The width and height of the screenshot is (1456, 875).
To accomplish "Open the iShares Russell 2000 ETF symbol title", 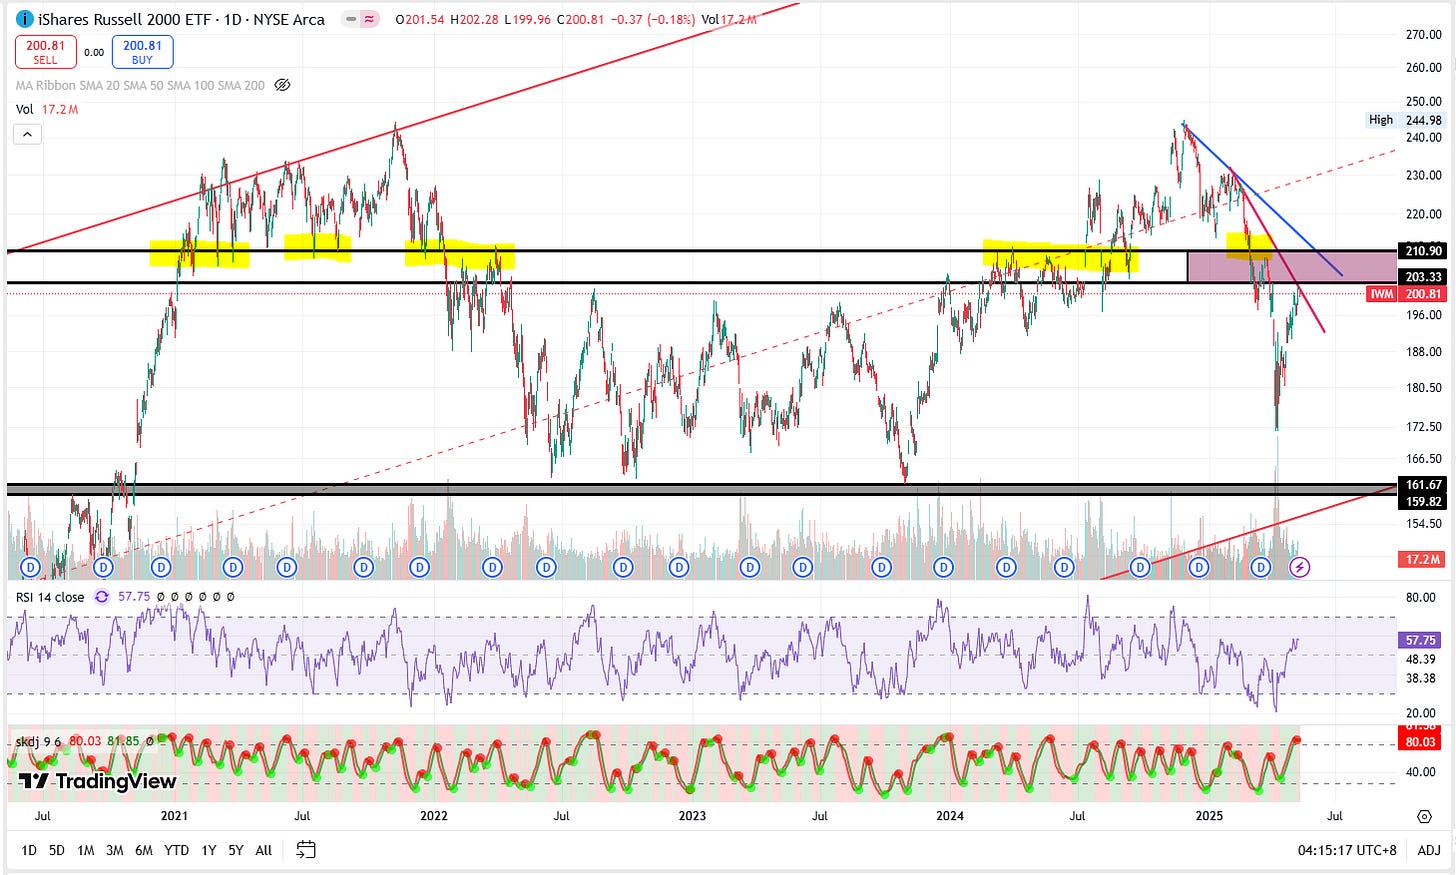I will click(181, 19).
